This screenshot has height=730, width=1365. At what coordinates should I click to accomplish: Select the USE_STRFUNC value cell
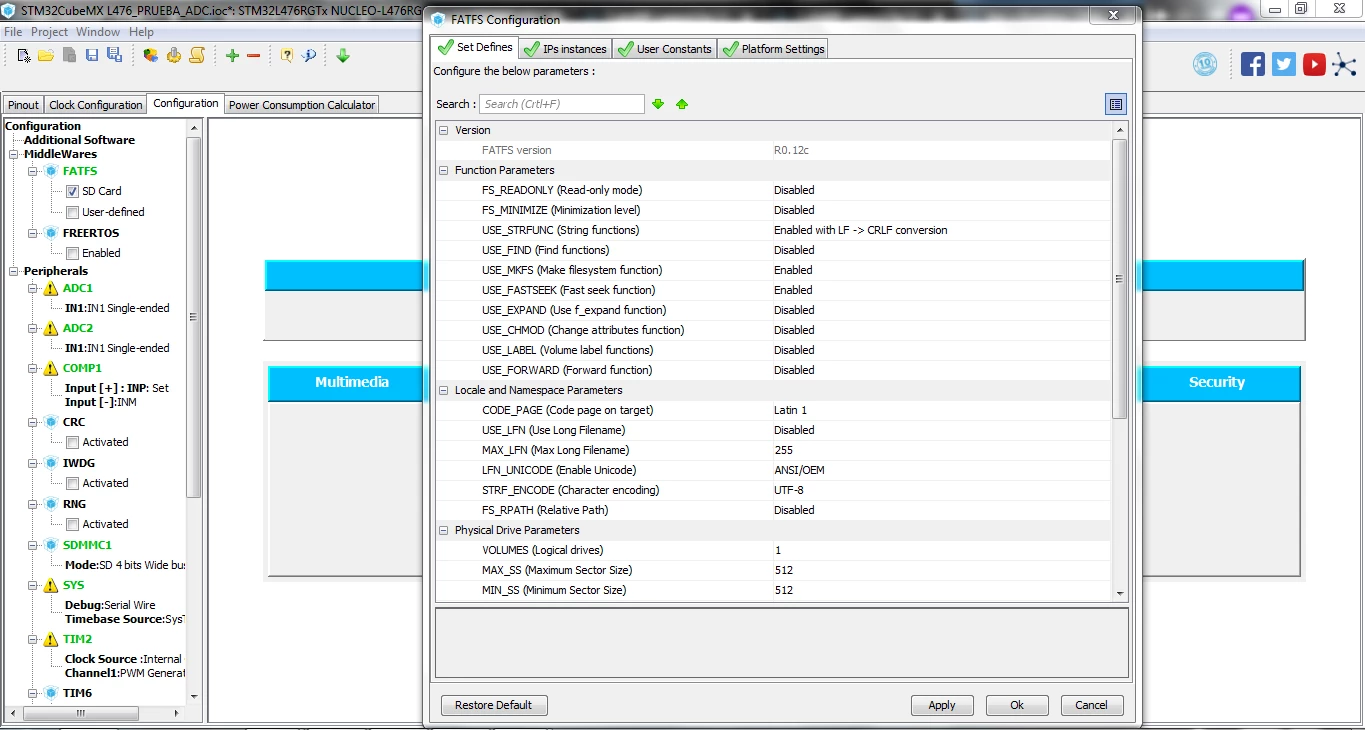point(940,230)
